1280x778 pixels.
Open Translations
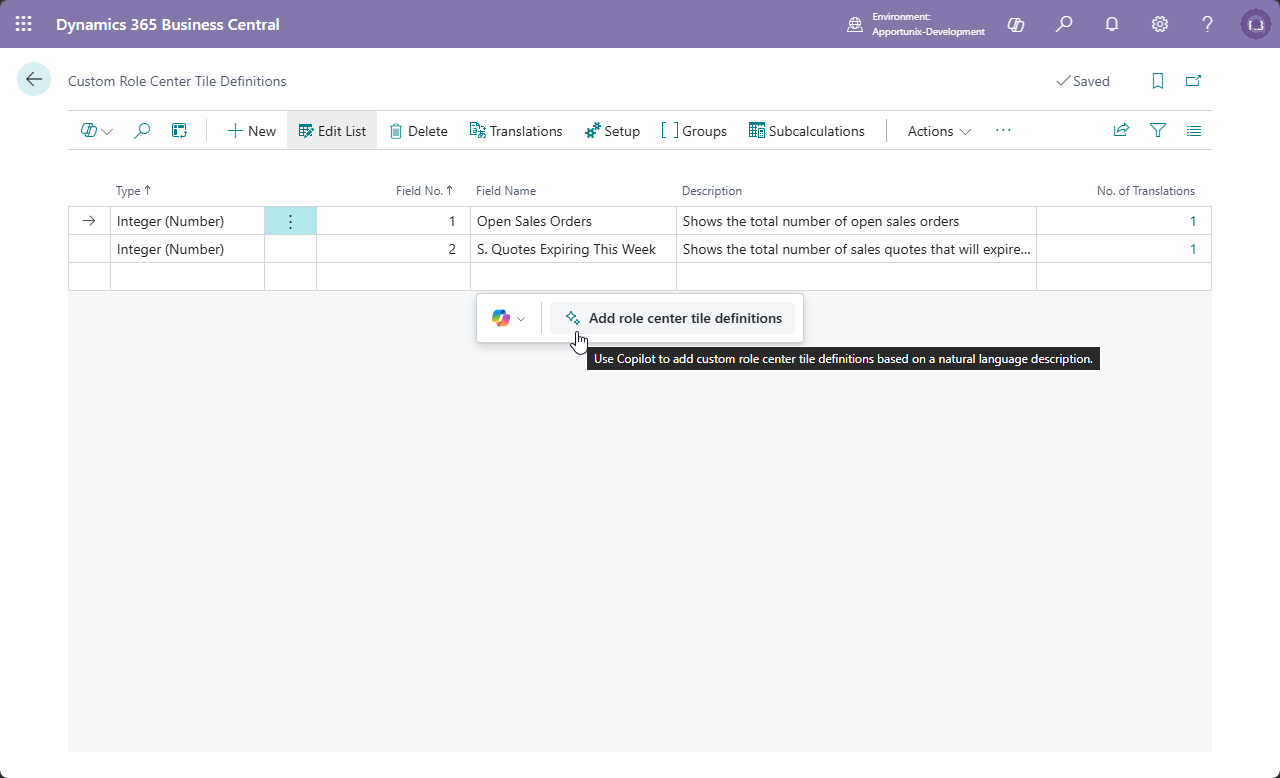pos(516,131)
